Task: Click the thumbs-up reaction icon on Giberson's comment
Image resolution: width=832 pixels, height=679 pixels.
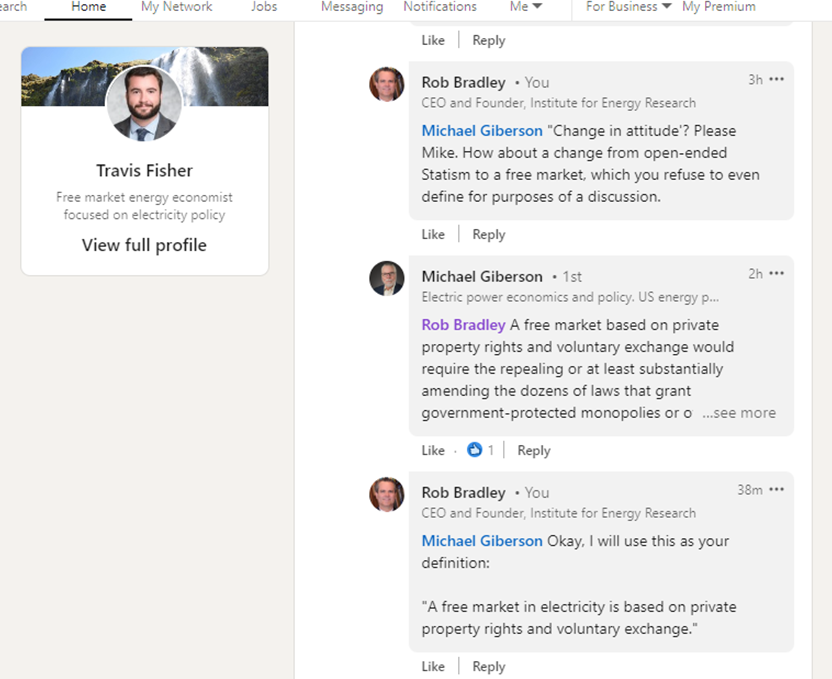Action: (474, 450)
